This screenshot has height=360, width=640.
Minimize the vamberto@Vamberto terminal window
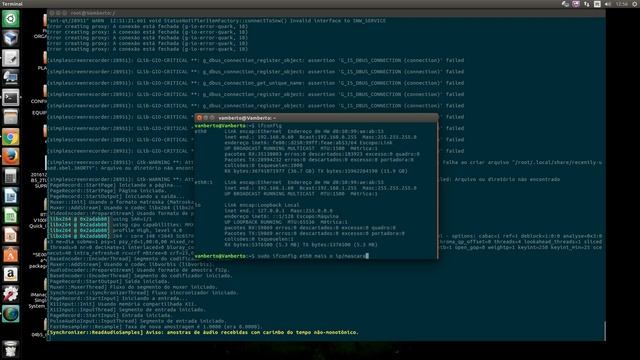(206, 118)
